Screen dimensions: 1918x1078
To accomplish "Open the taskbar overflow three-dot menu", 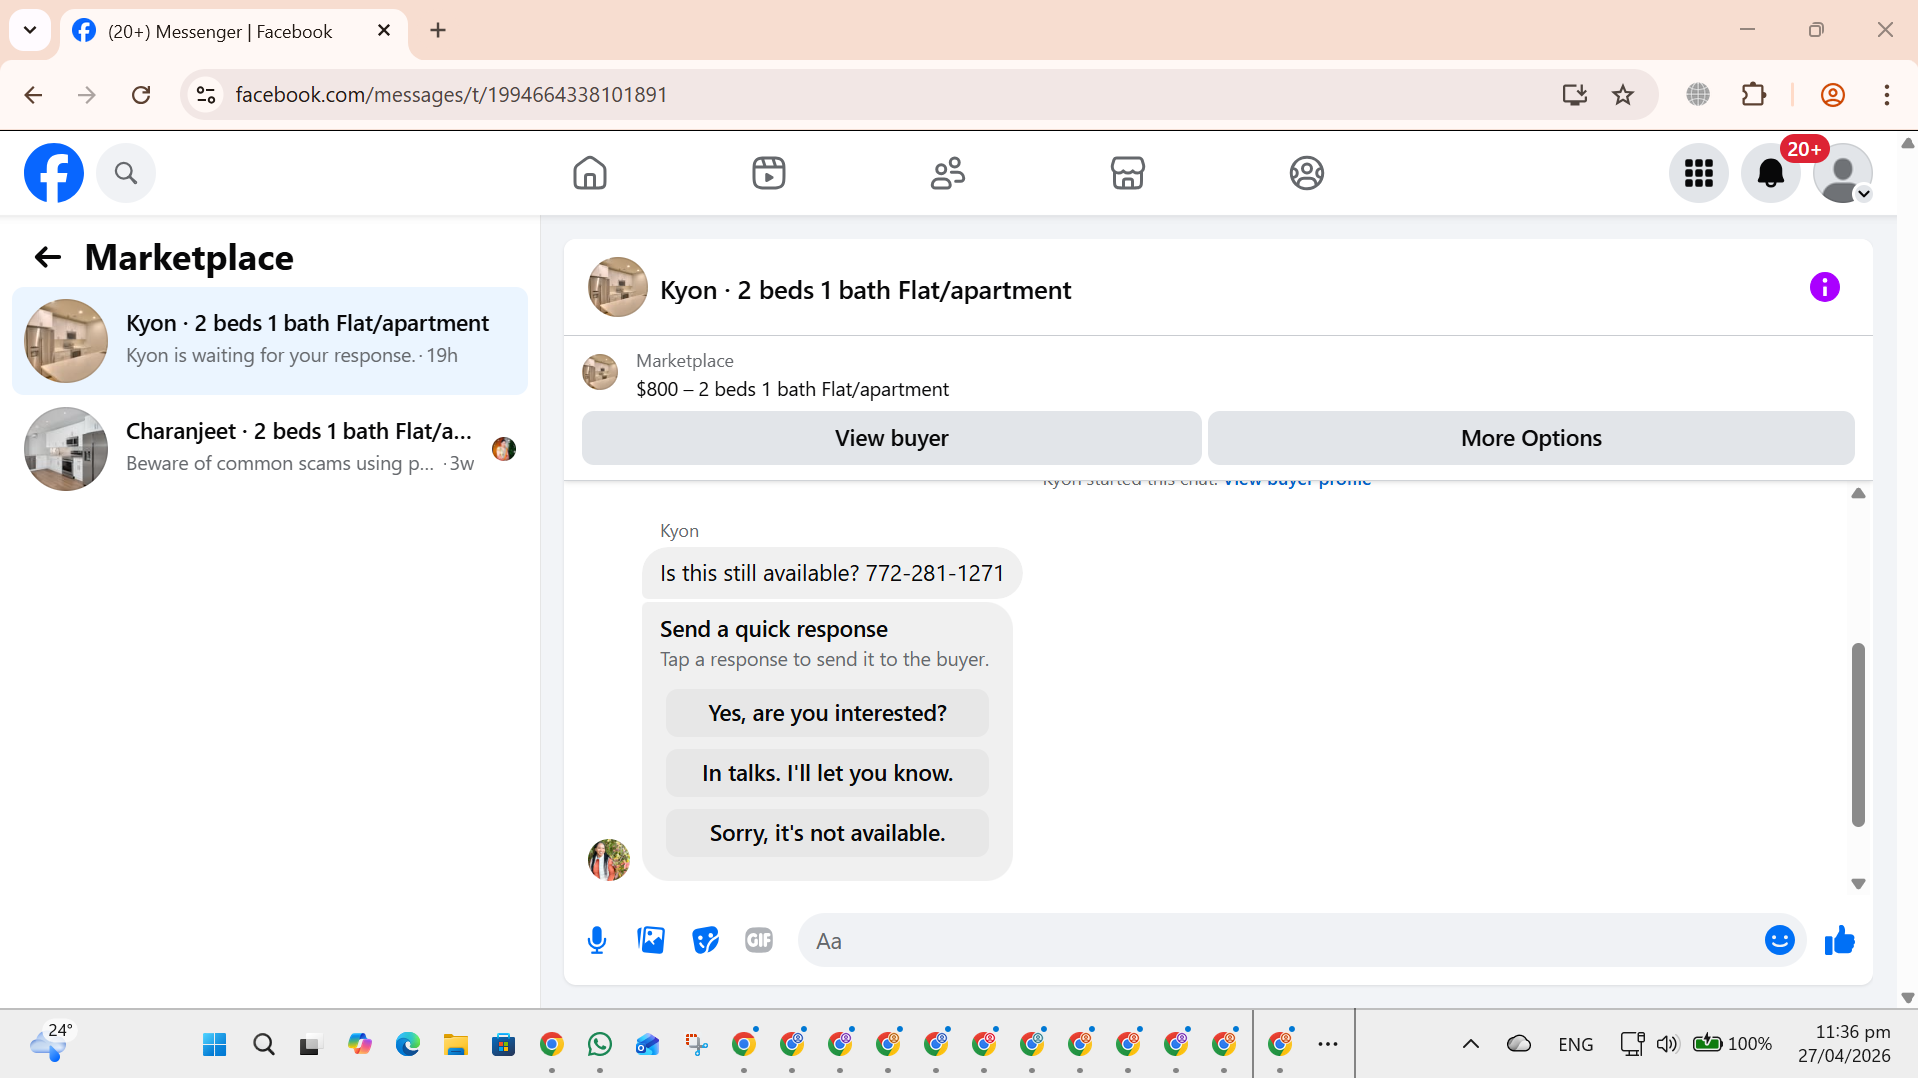I will pyautogui.click(x=1328, y=1045).
